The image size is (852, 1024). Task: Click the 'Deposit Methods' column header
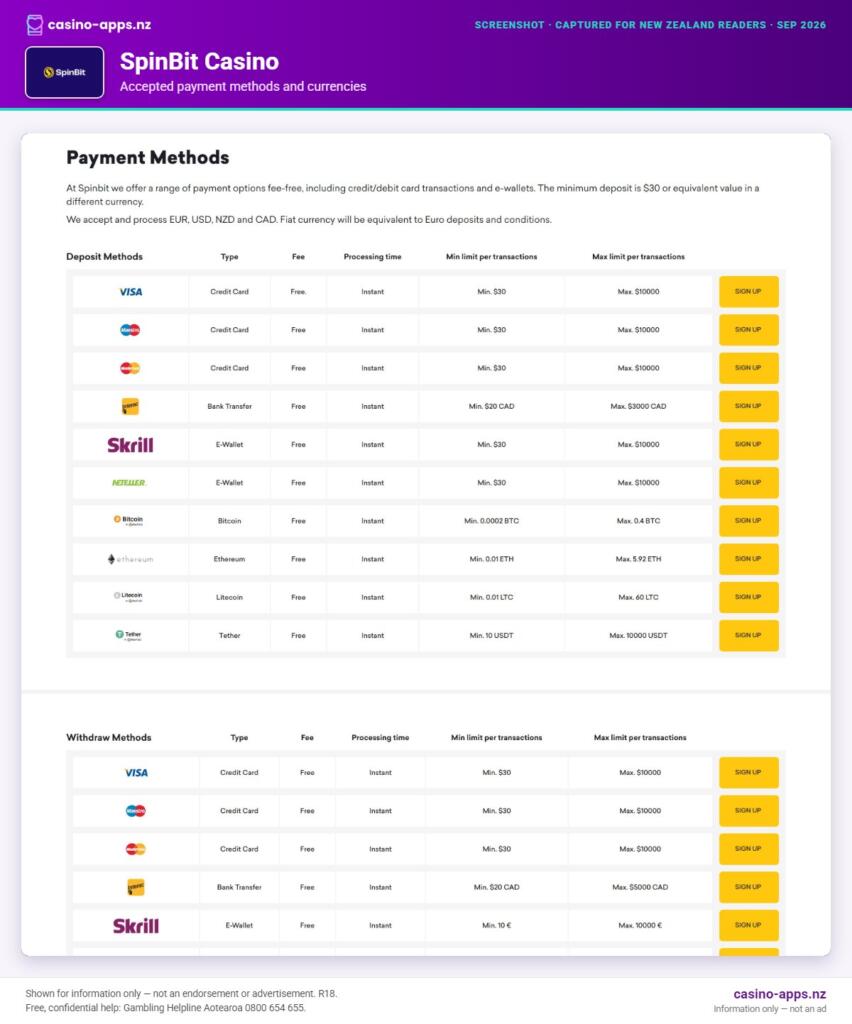click(104, 257)
